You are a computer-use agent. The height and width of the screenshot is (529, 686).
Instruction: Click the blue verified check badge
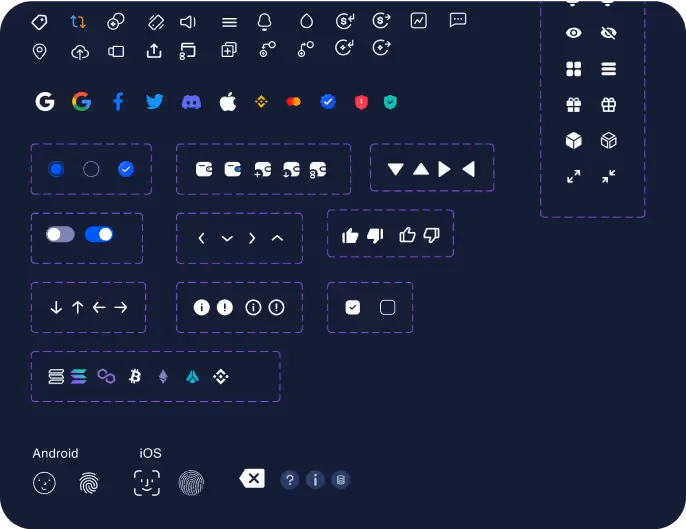(x=328, y=102)
